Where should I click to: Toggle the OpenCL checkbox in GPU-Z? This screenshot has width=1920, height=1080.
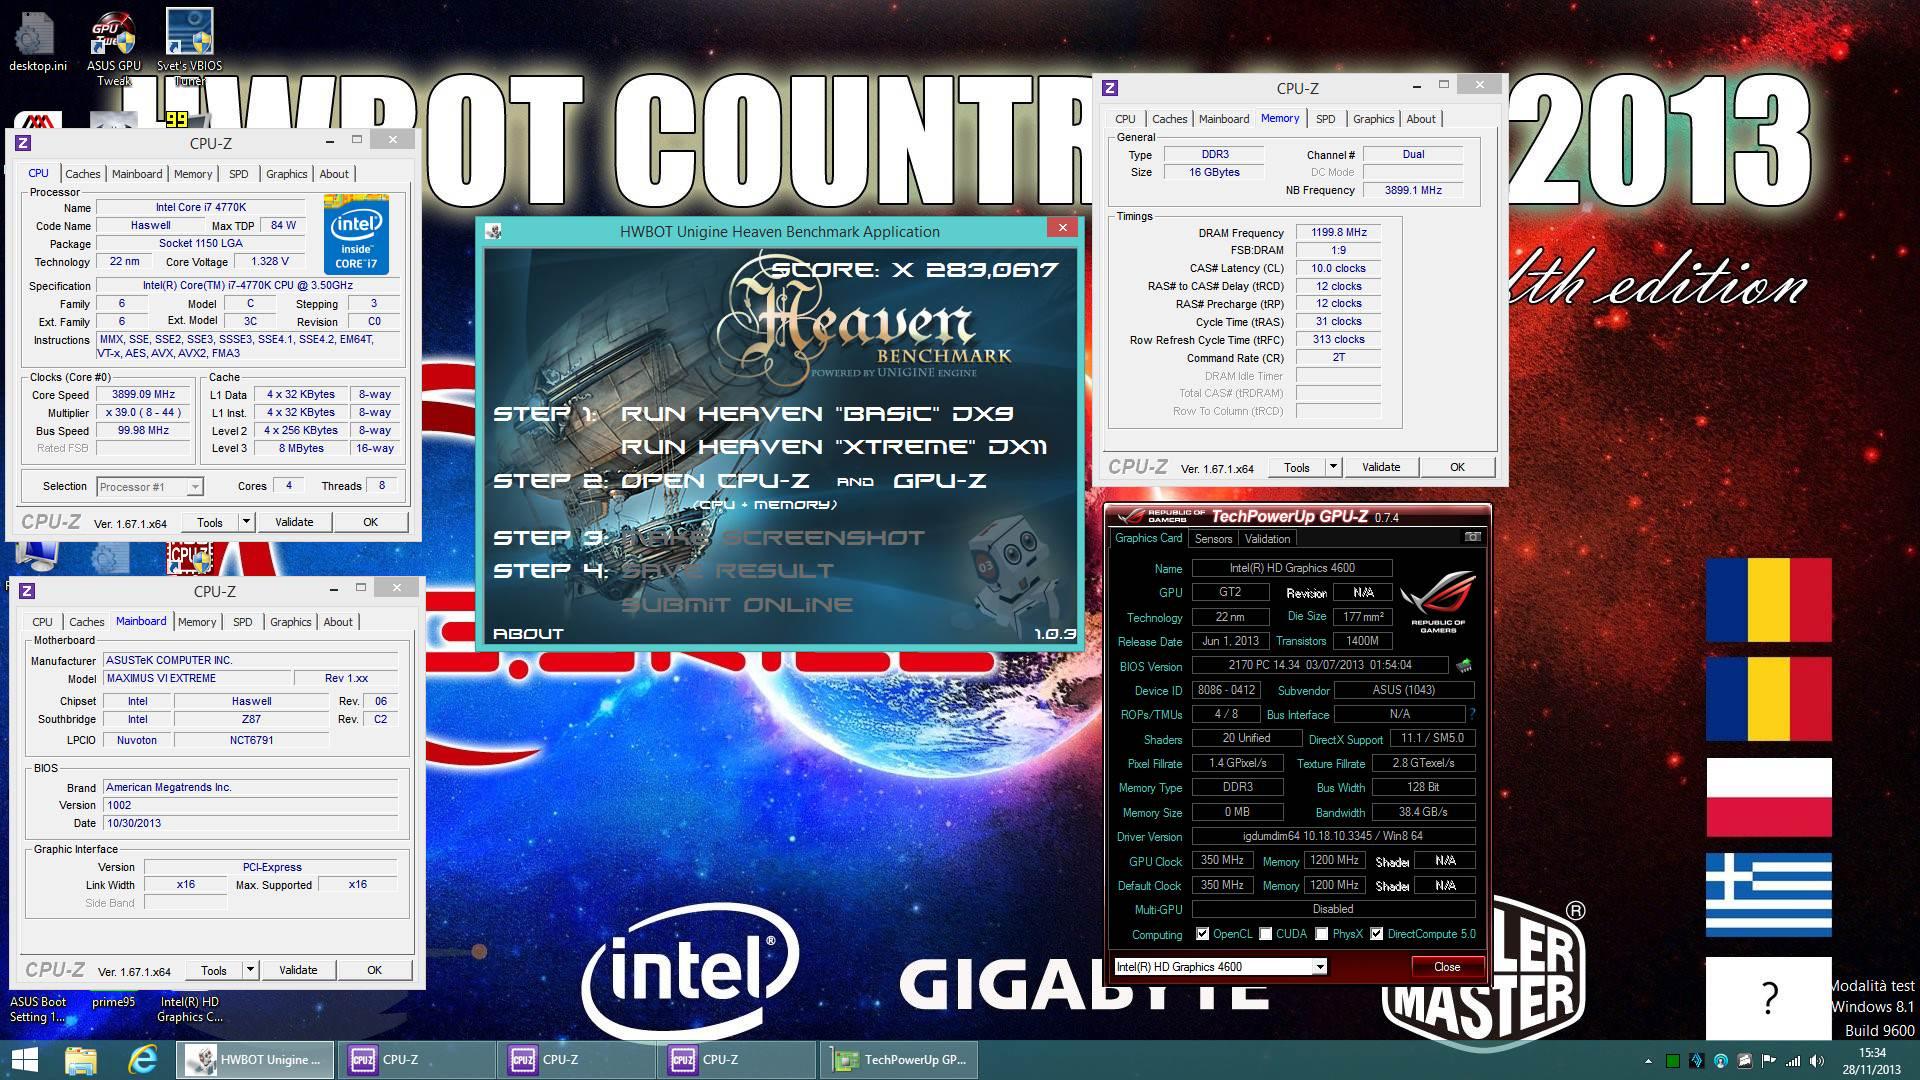pos(1202,934)
